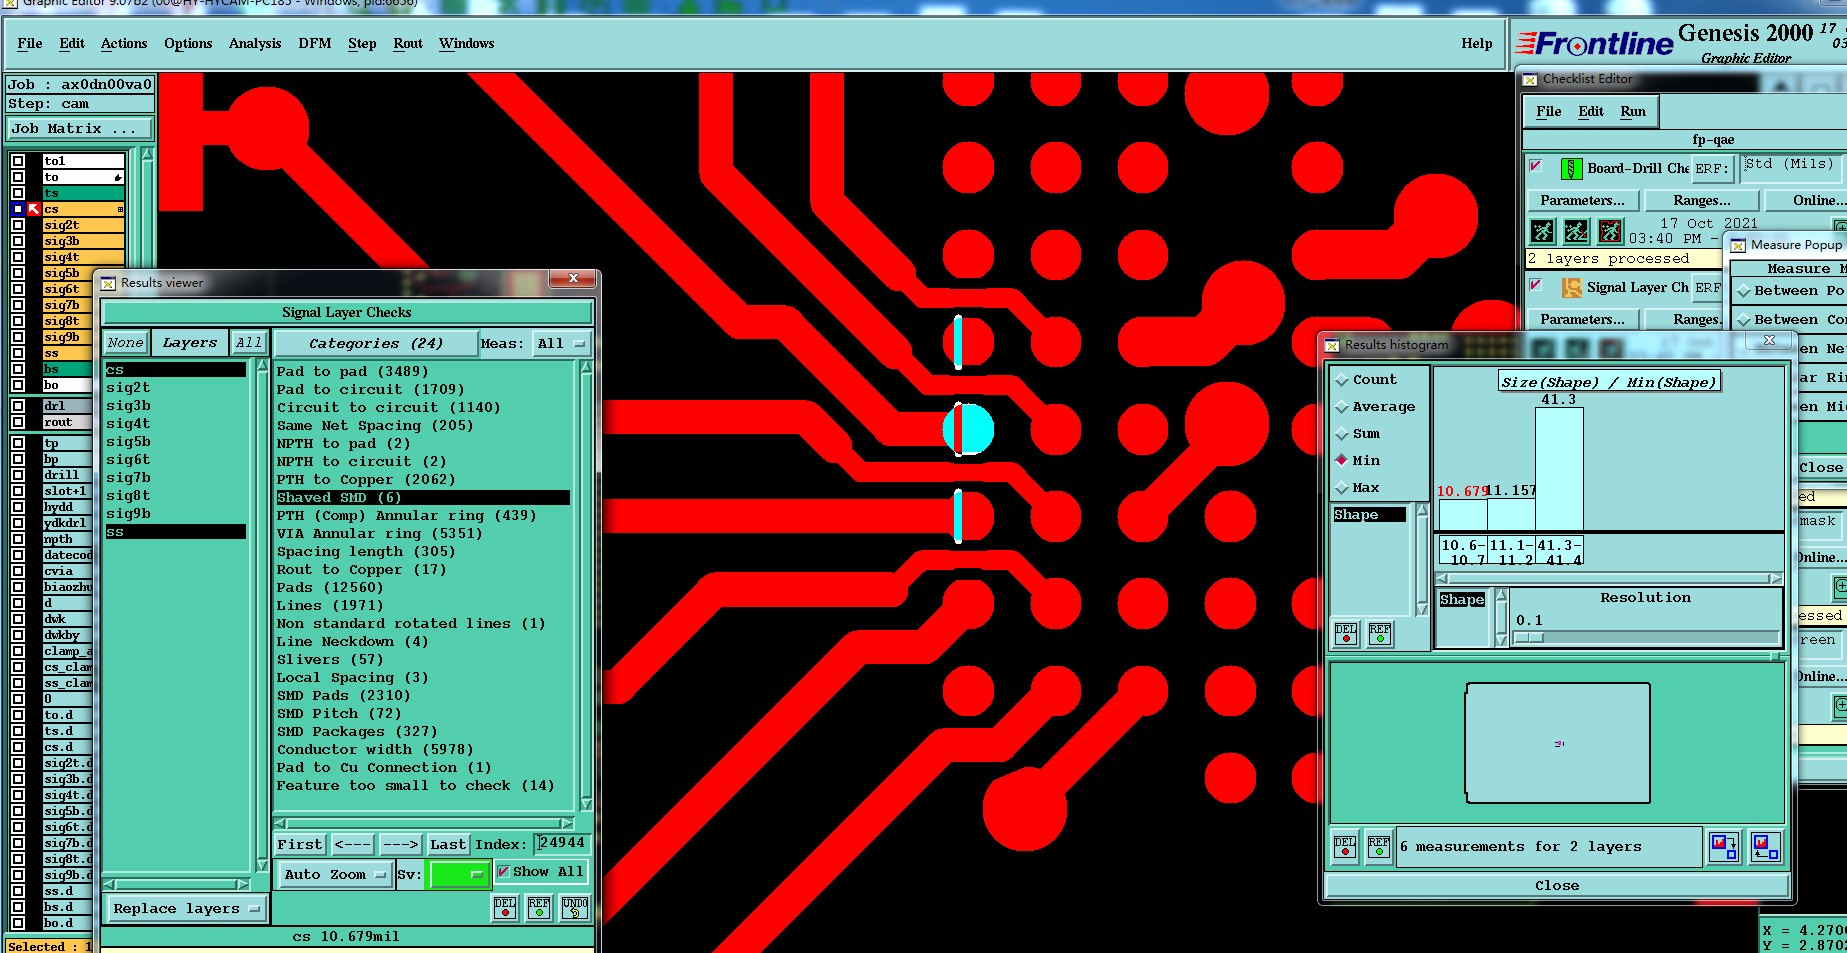The image size is (1847, 953).
Task: Click the histogram return-arrow transfer icon
Action: 1765,847
